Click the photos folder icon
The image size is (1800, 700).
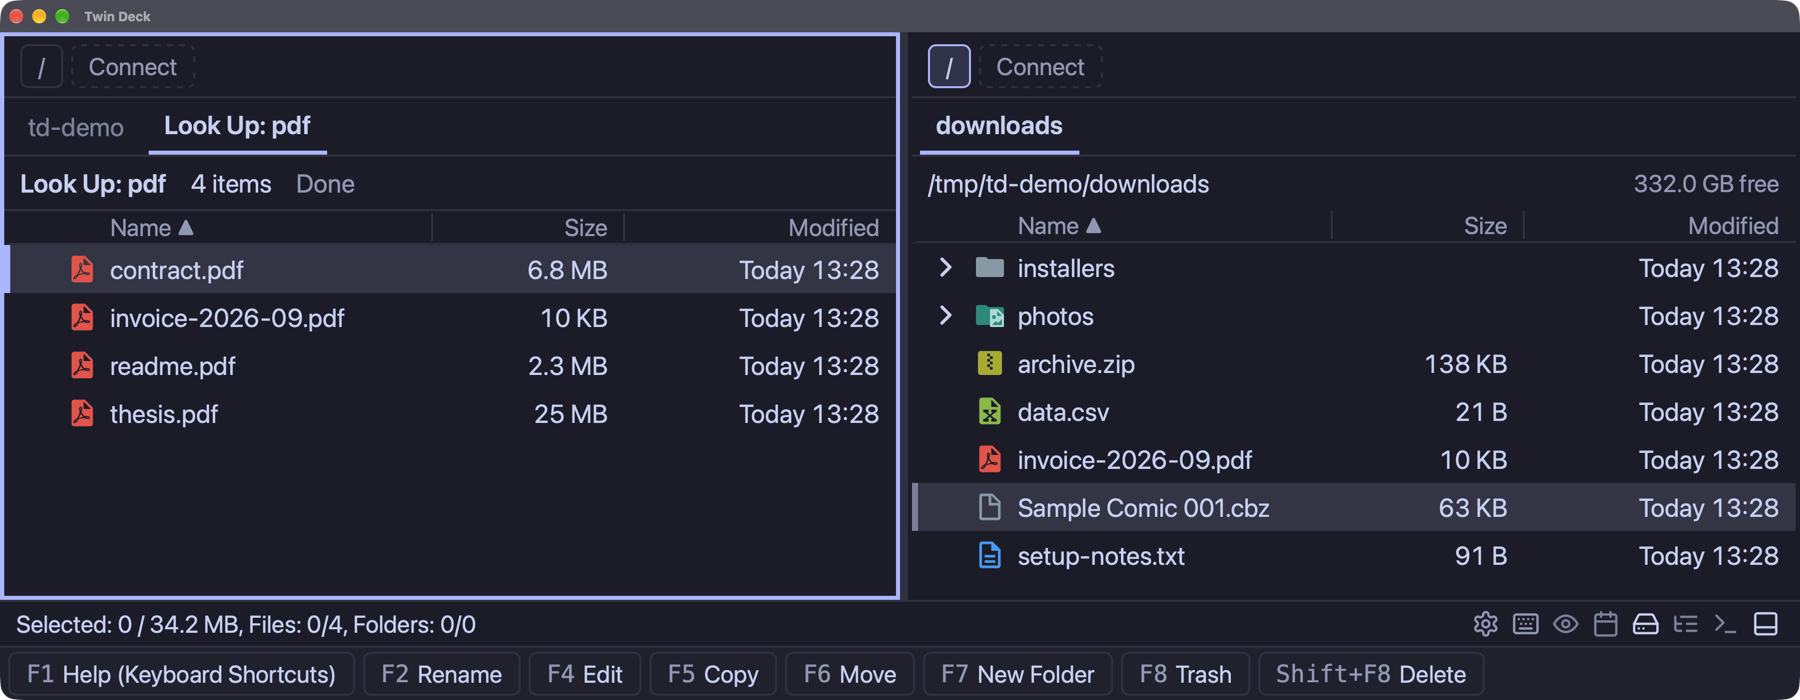989,315
